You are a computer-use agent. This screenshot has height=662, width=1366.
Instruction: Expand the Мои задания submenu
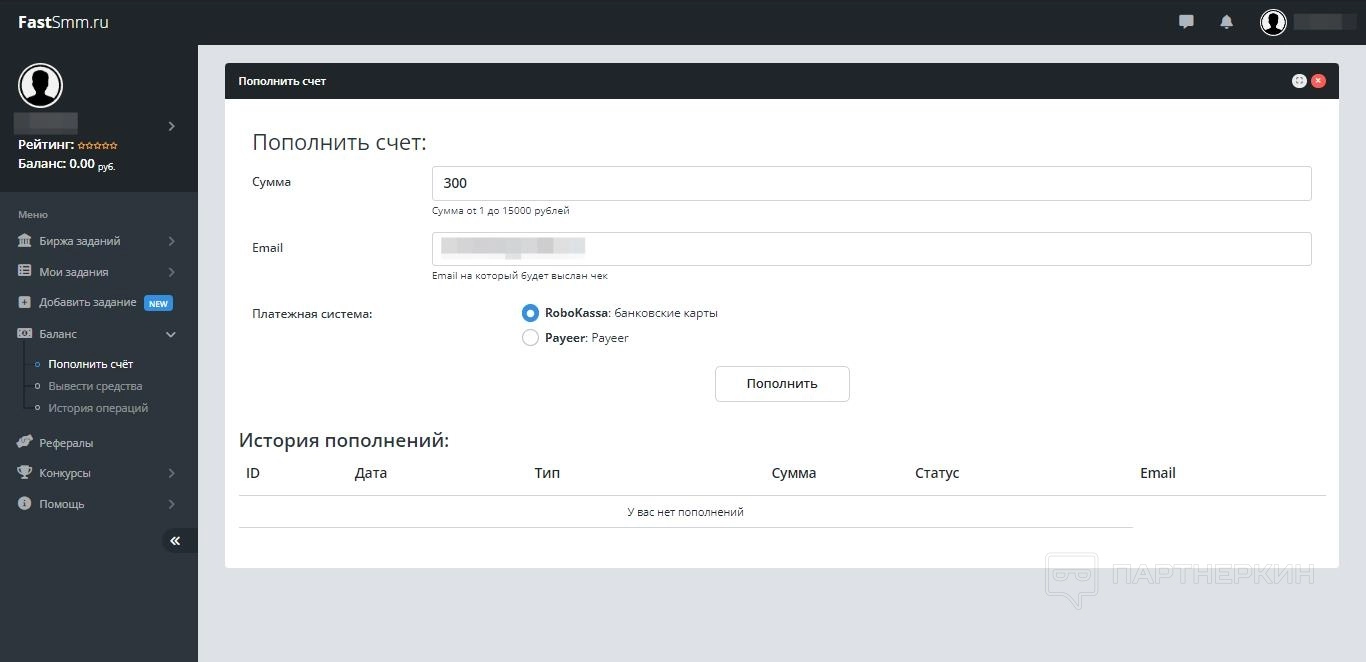(171, 272)
